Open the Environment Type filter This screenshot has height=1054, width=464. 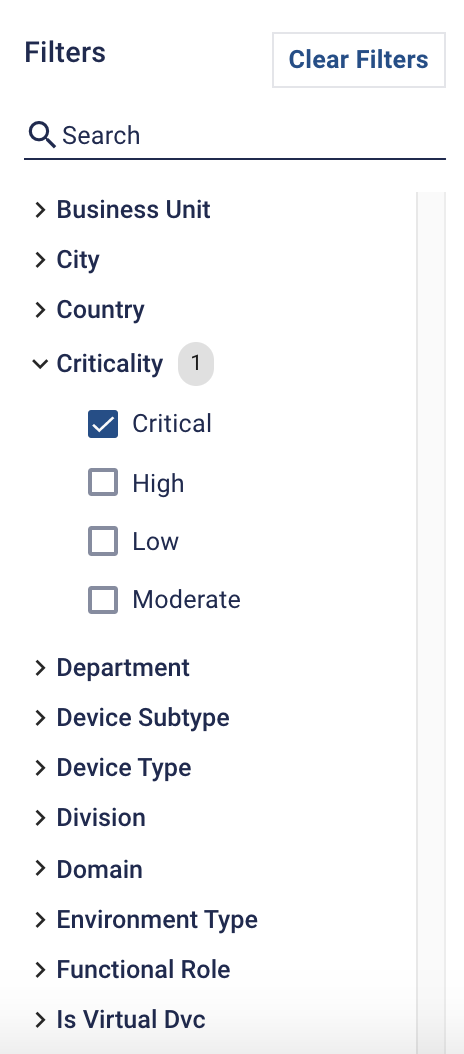tap(40, 919)
